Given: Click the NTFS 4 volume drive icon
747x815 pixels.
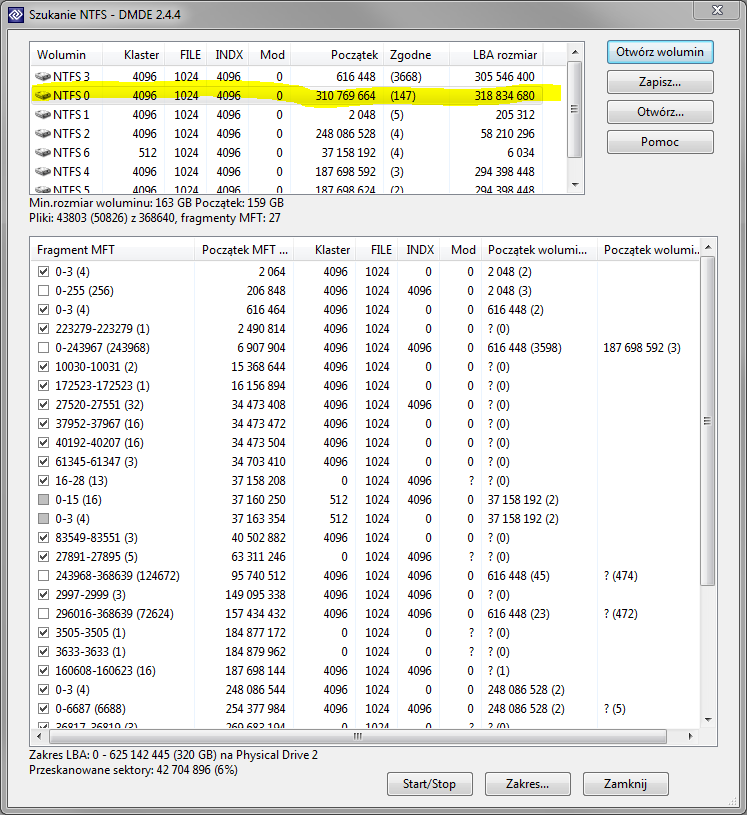Looking at the screenshot, I should 43,172.
